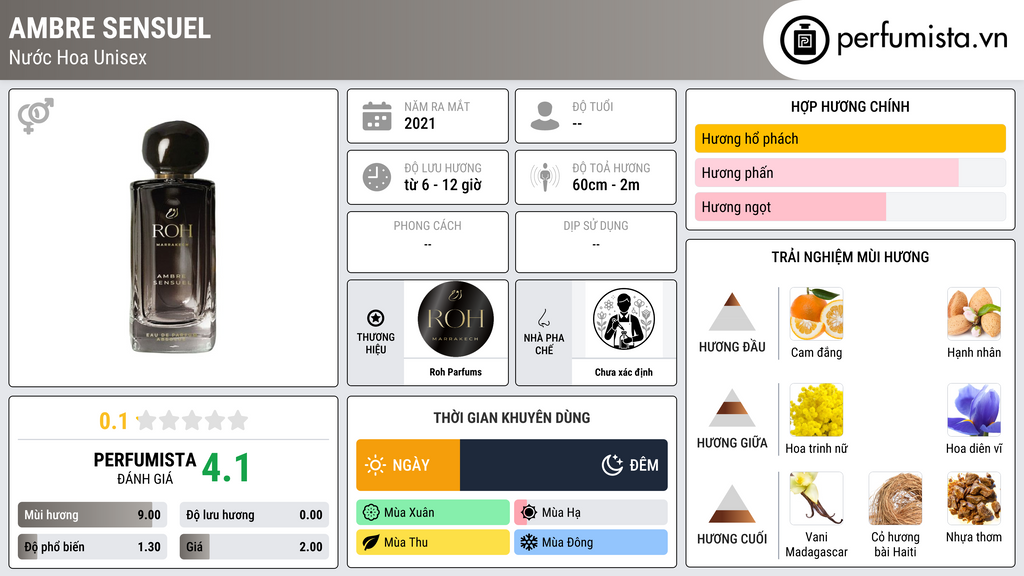Click the calendar icon beside Năm ra mắt
The width and height of the screenshot is (1024, 576).
377,116
